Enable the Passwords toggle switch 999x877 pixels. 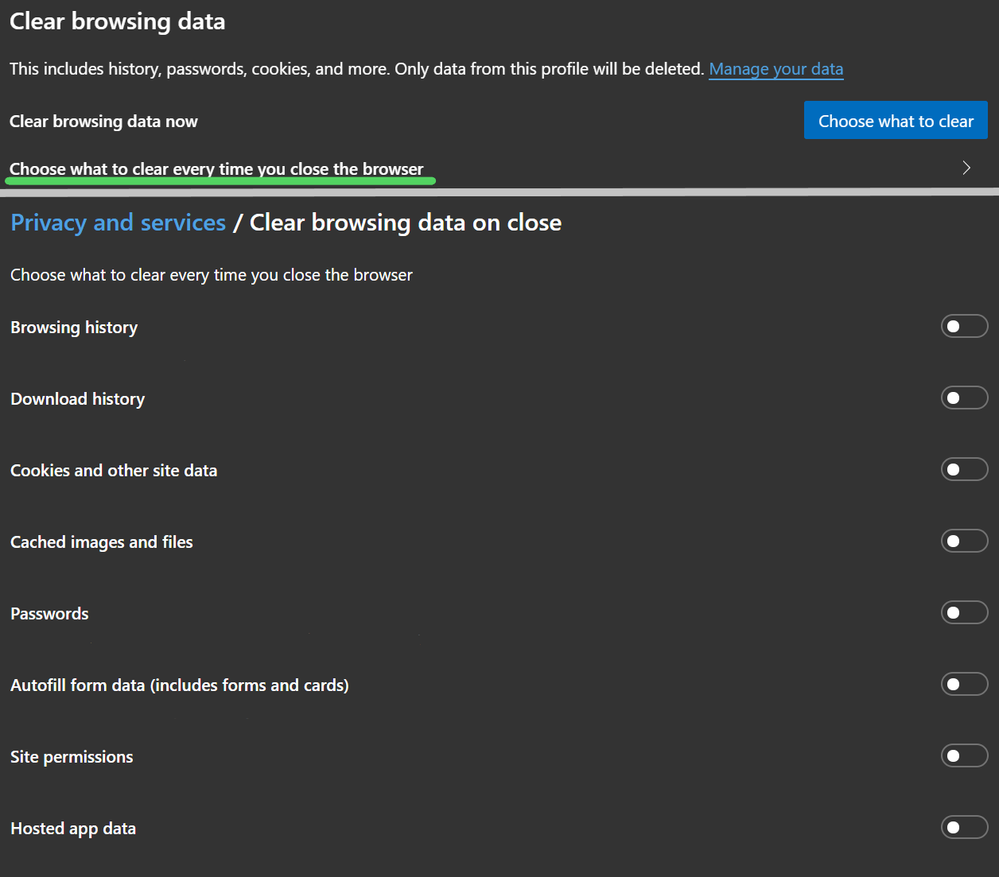point(964,613)
